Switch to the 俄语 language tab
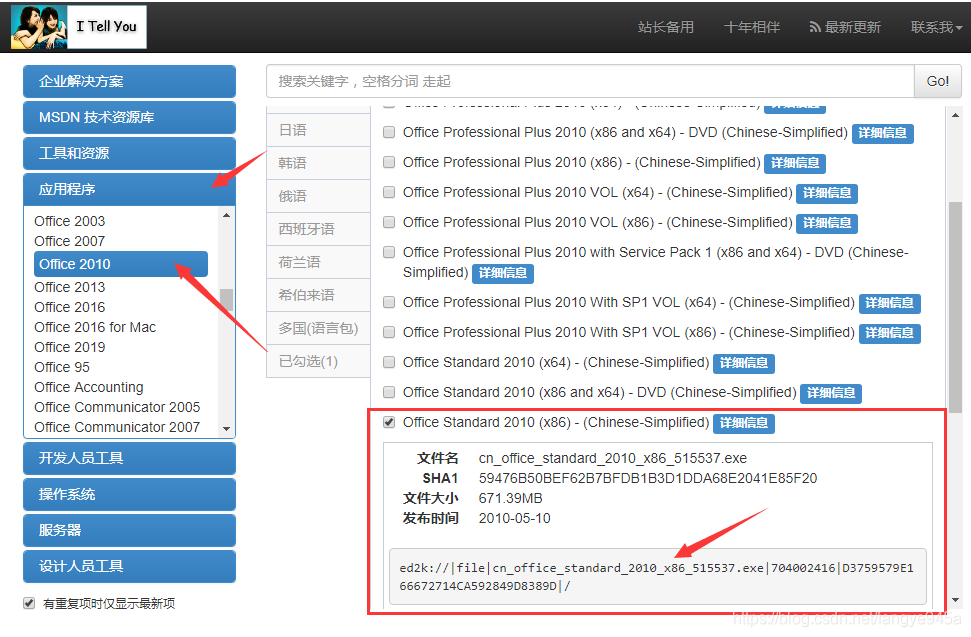The image size is (971, 637). tap(318, 196)
